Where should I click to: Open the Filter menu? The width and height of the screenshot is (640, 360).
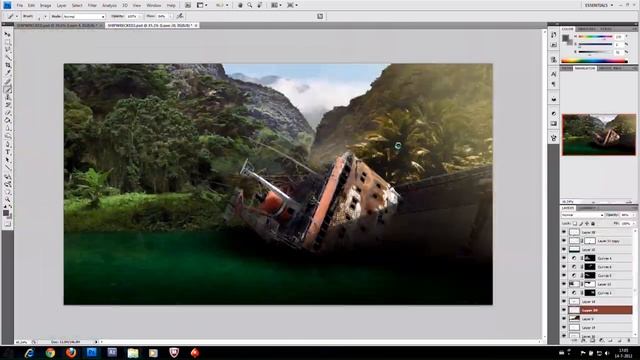pos(92,5)
